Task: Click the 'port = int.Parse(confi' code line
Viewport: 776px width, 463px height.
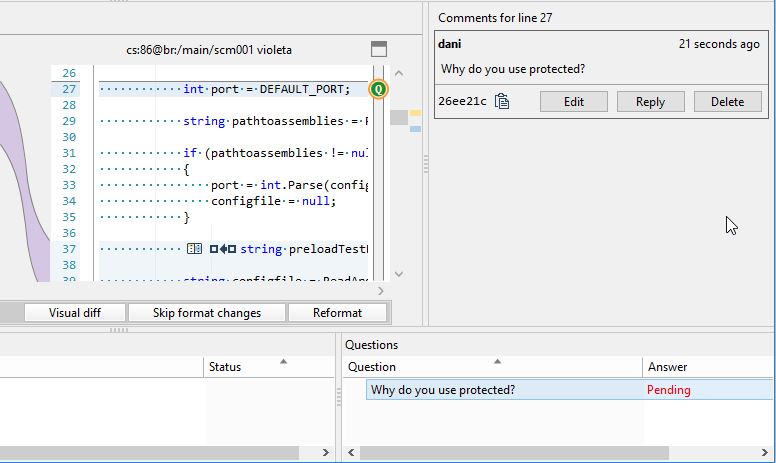Action: coord(289,185)
